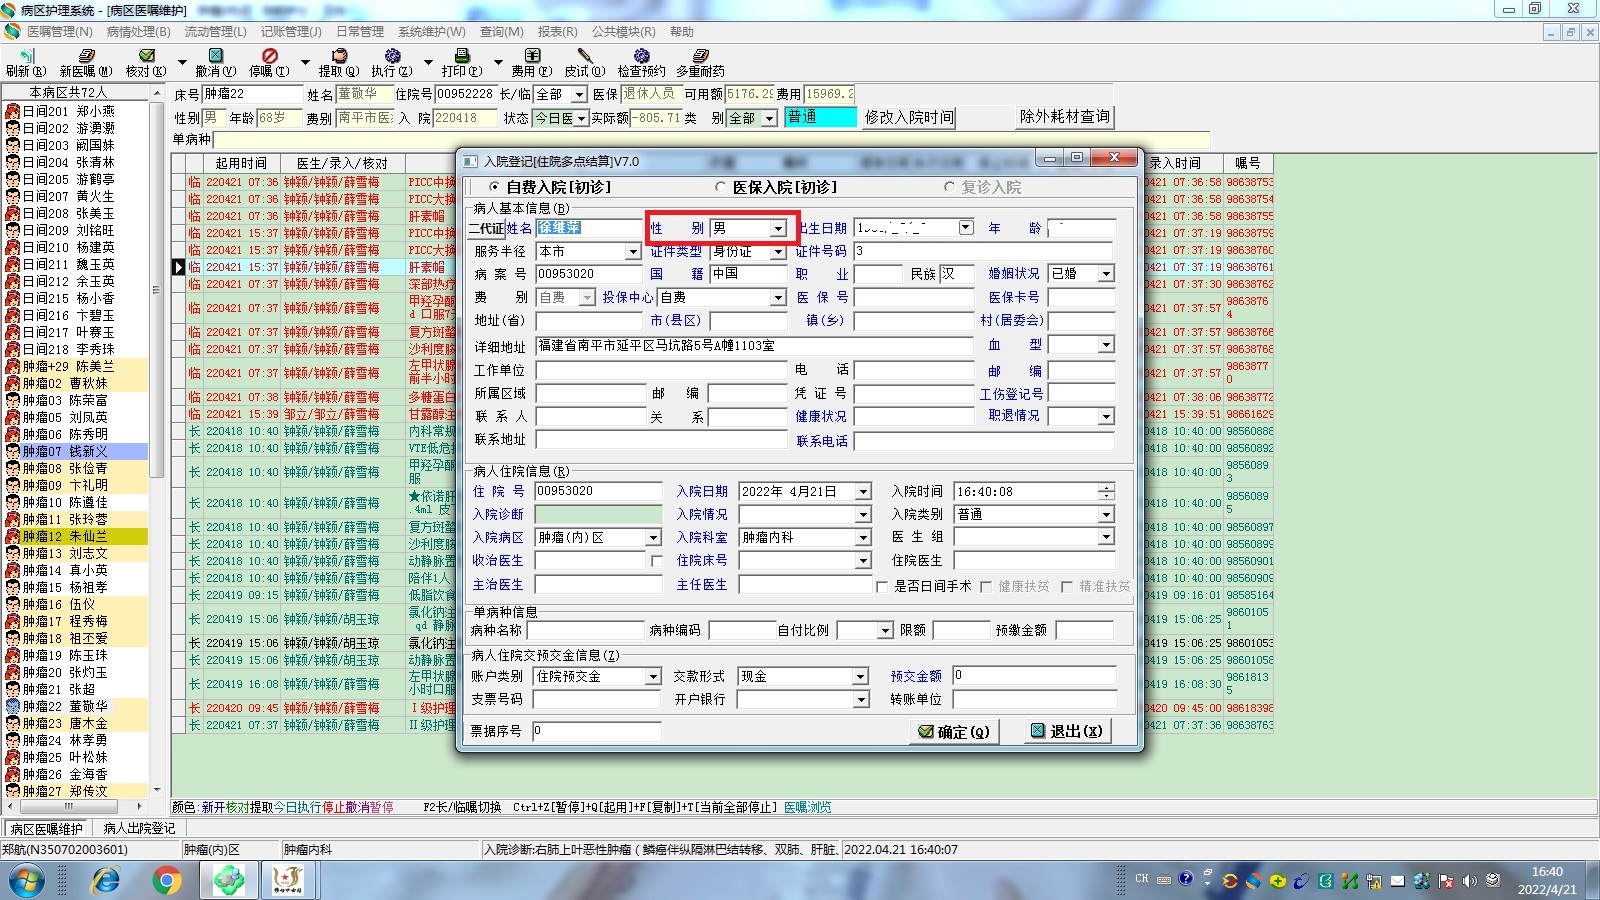Select the 复诊入院 radio option
The width and height of the screenshot is (1600, 900).
949,187
